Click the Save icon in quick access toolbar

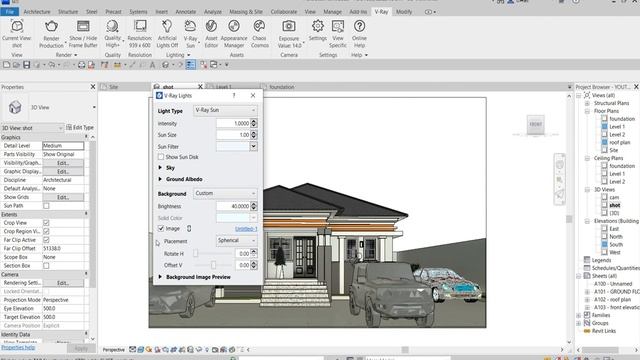click(x=27, y=64)
